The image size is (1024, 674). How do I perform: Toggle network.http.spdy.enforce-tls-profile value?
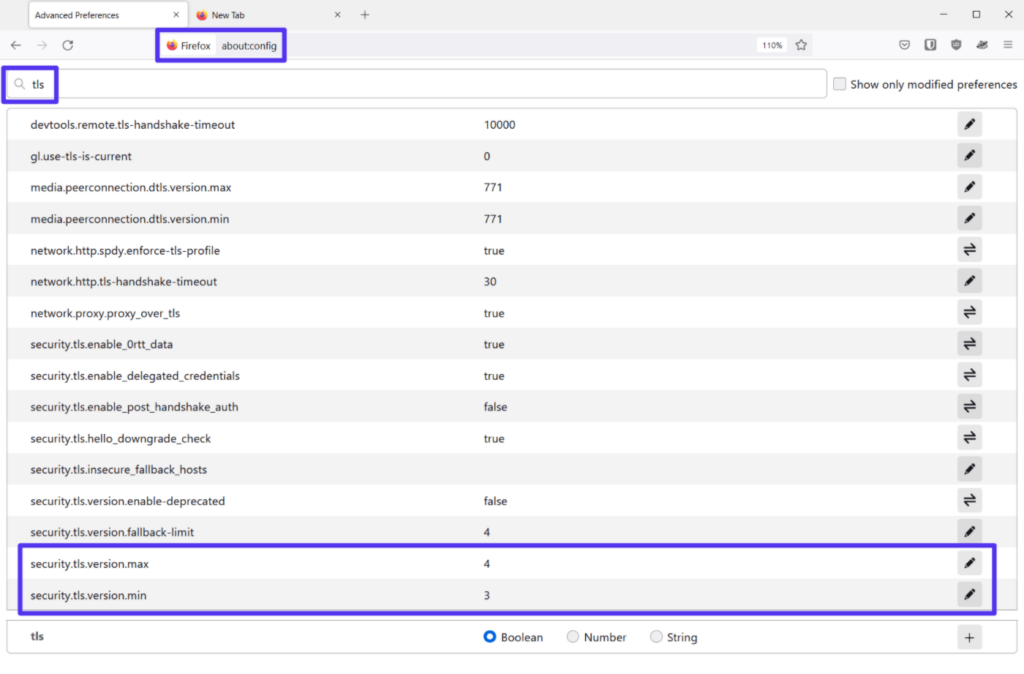click(x=968, y=249)
